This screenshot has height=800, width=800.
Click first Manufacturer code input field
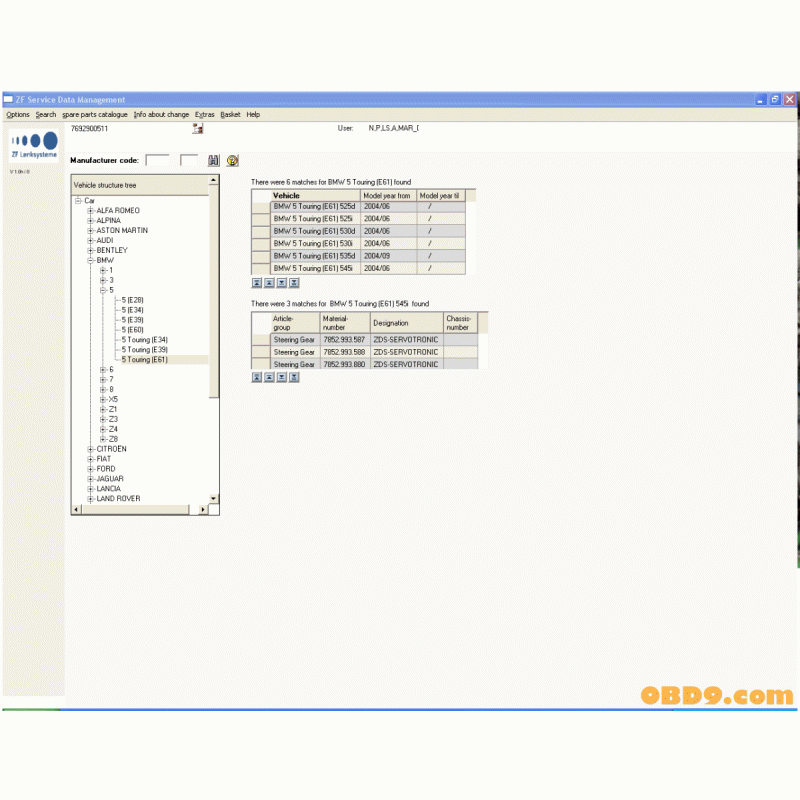pyautogui.click(x=158, y=161)
